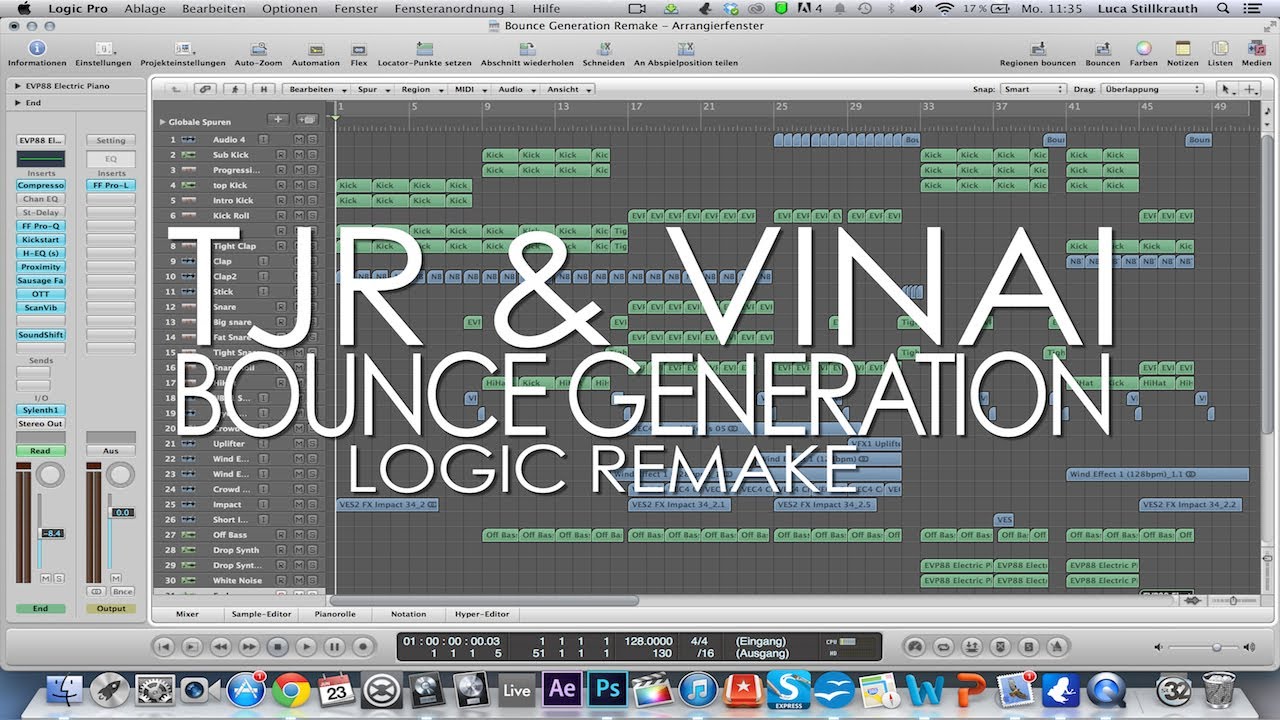This screenshot has height=720, width=1280.
Task: Click the Stereo Out output slot
Action: (x=41, y=424)
